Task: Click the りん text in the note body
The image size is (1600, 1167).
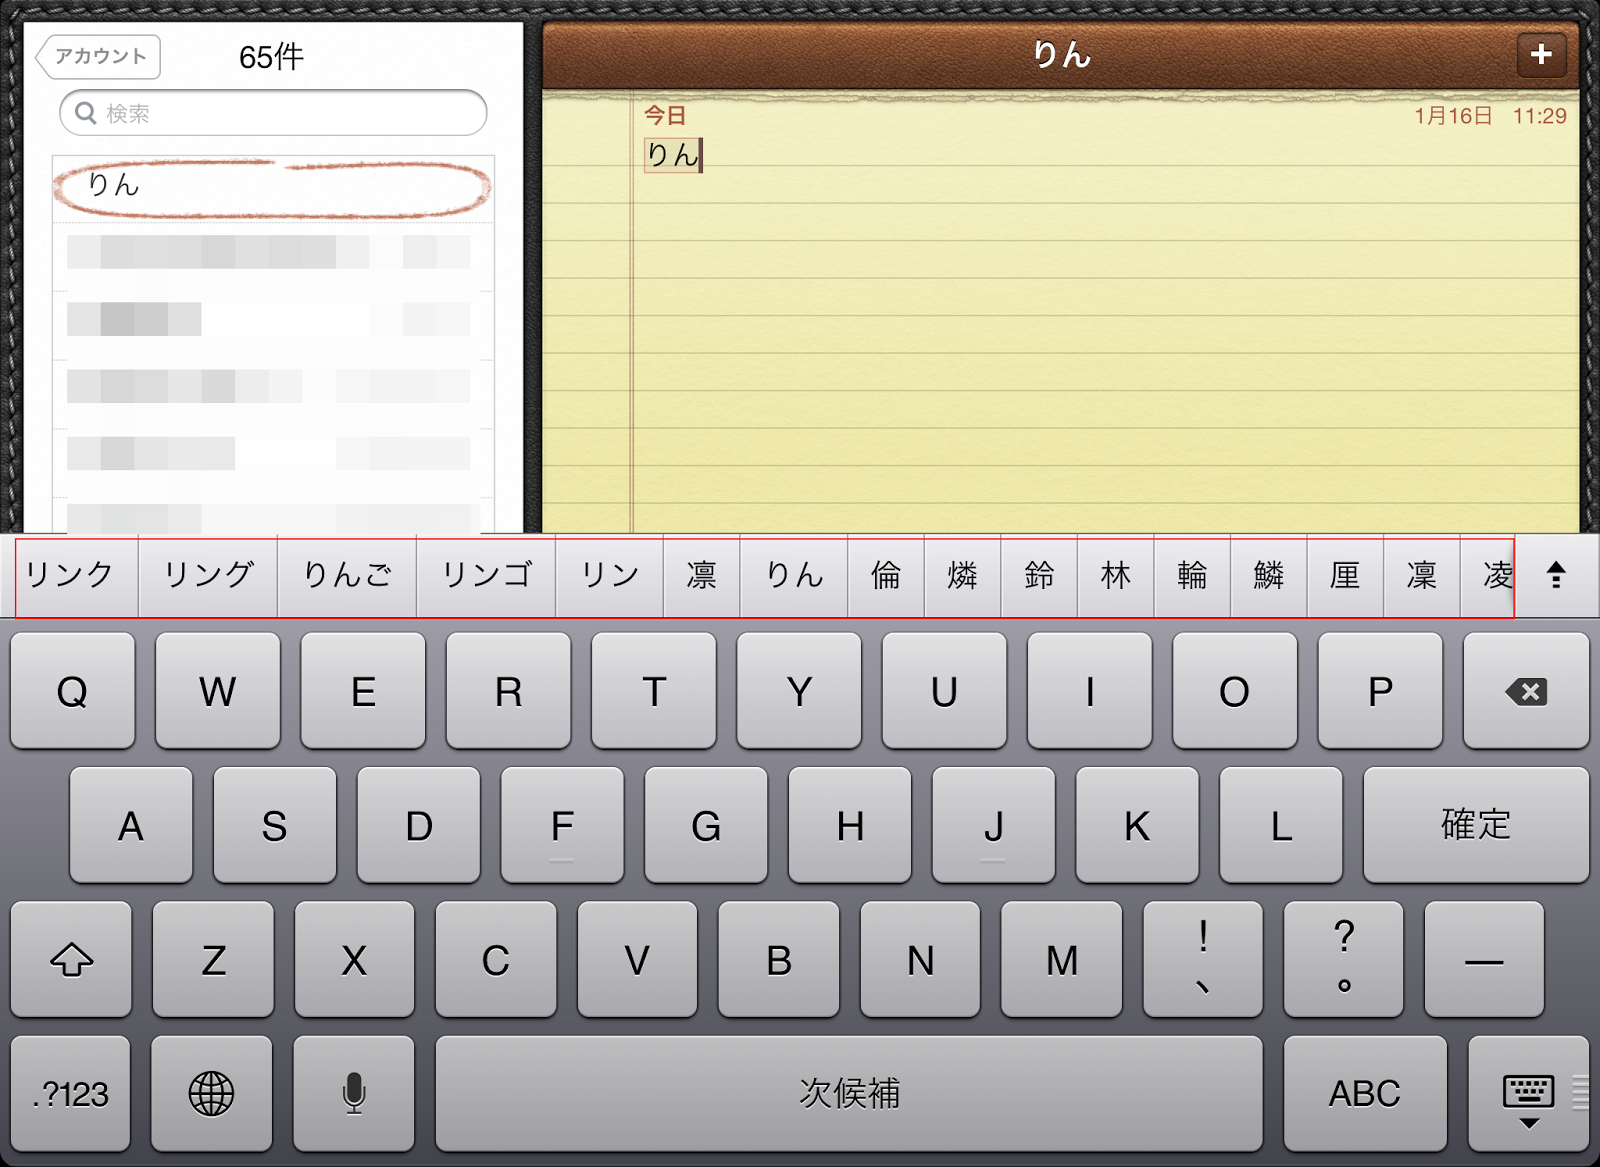Action: coord(672,155)
